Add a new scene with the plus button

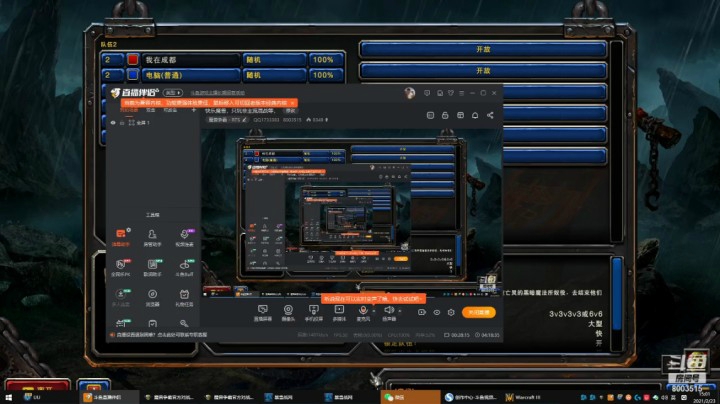tap(193, 110)
